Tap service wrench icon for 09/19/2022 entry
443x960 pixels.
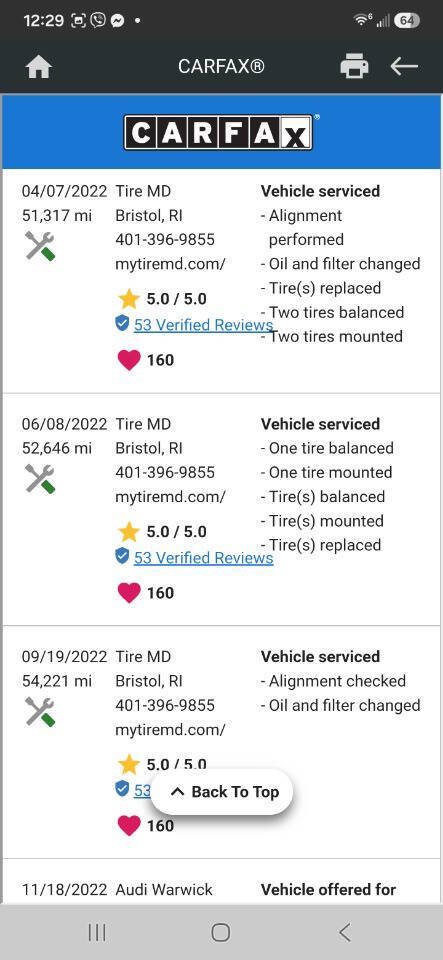point(40,711)
